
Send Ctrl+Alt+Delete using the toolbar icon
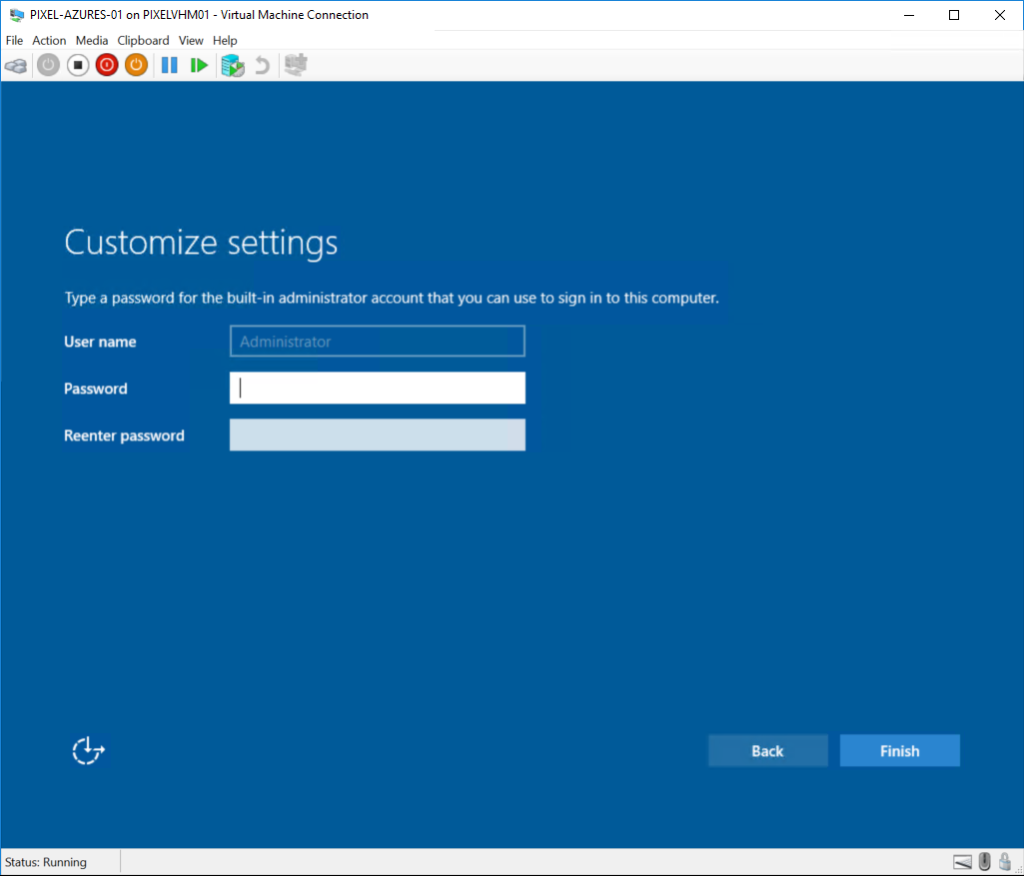click(16, 65)
